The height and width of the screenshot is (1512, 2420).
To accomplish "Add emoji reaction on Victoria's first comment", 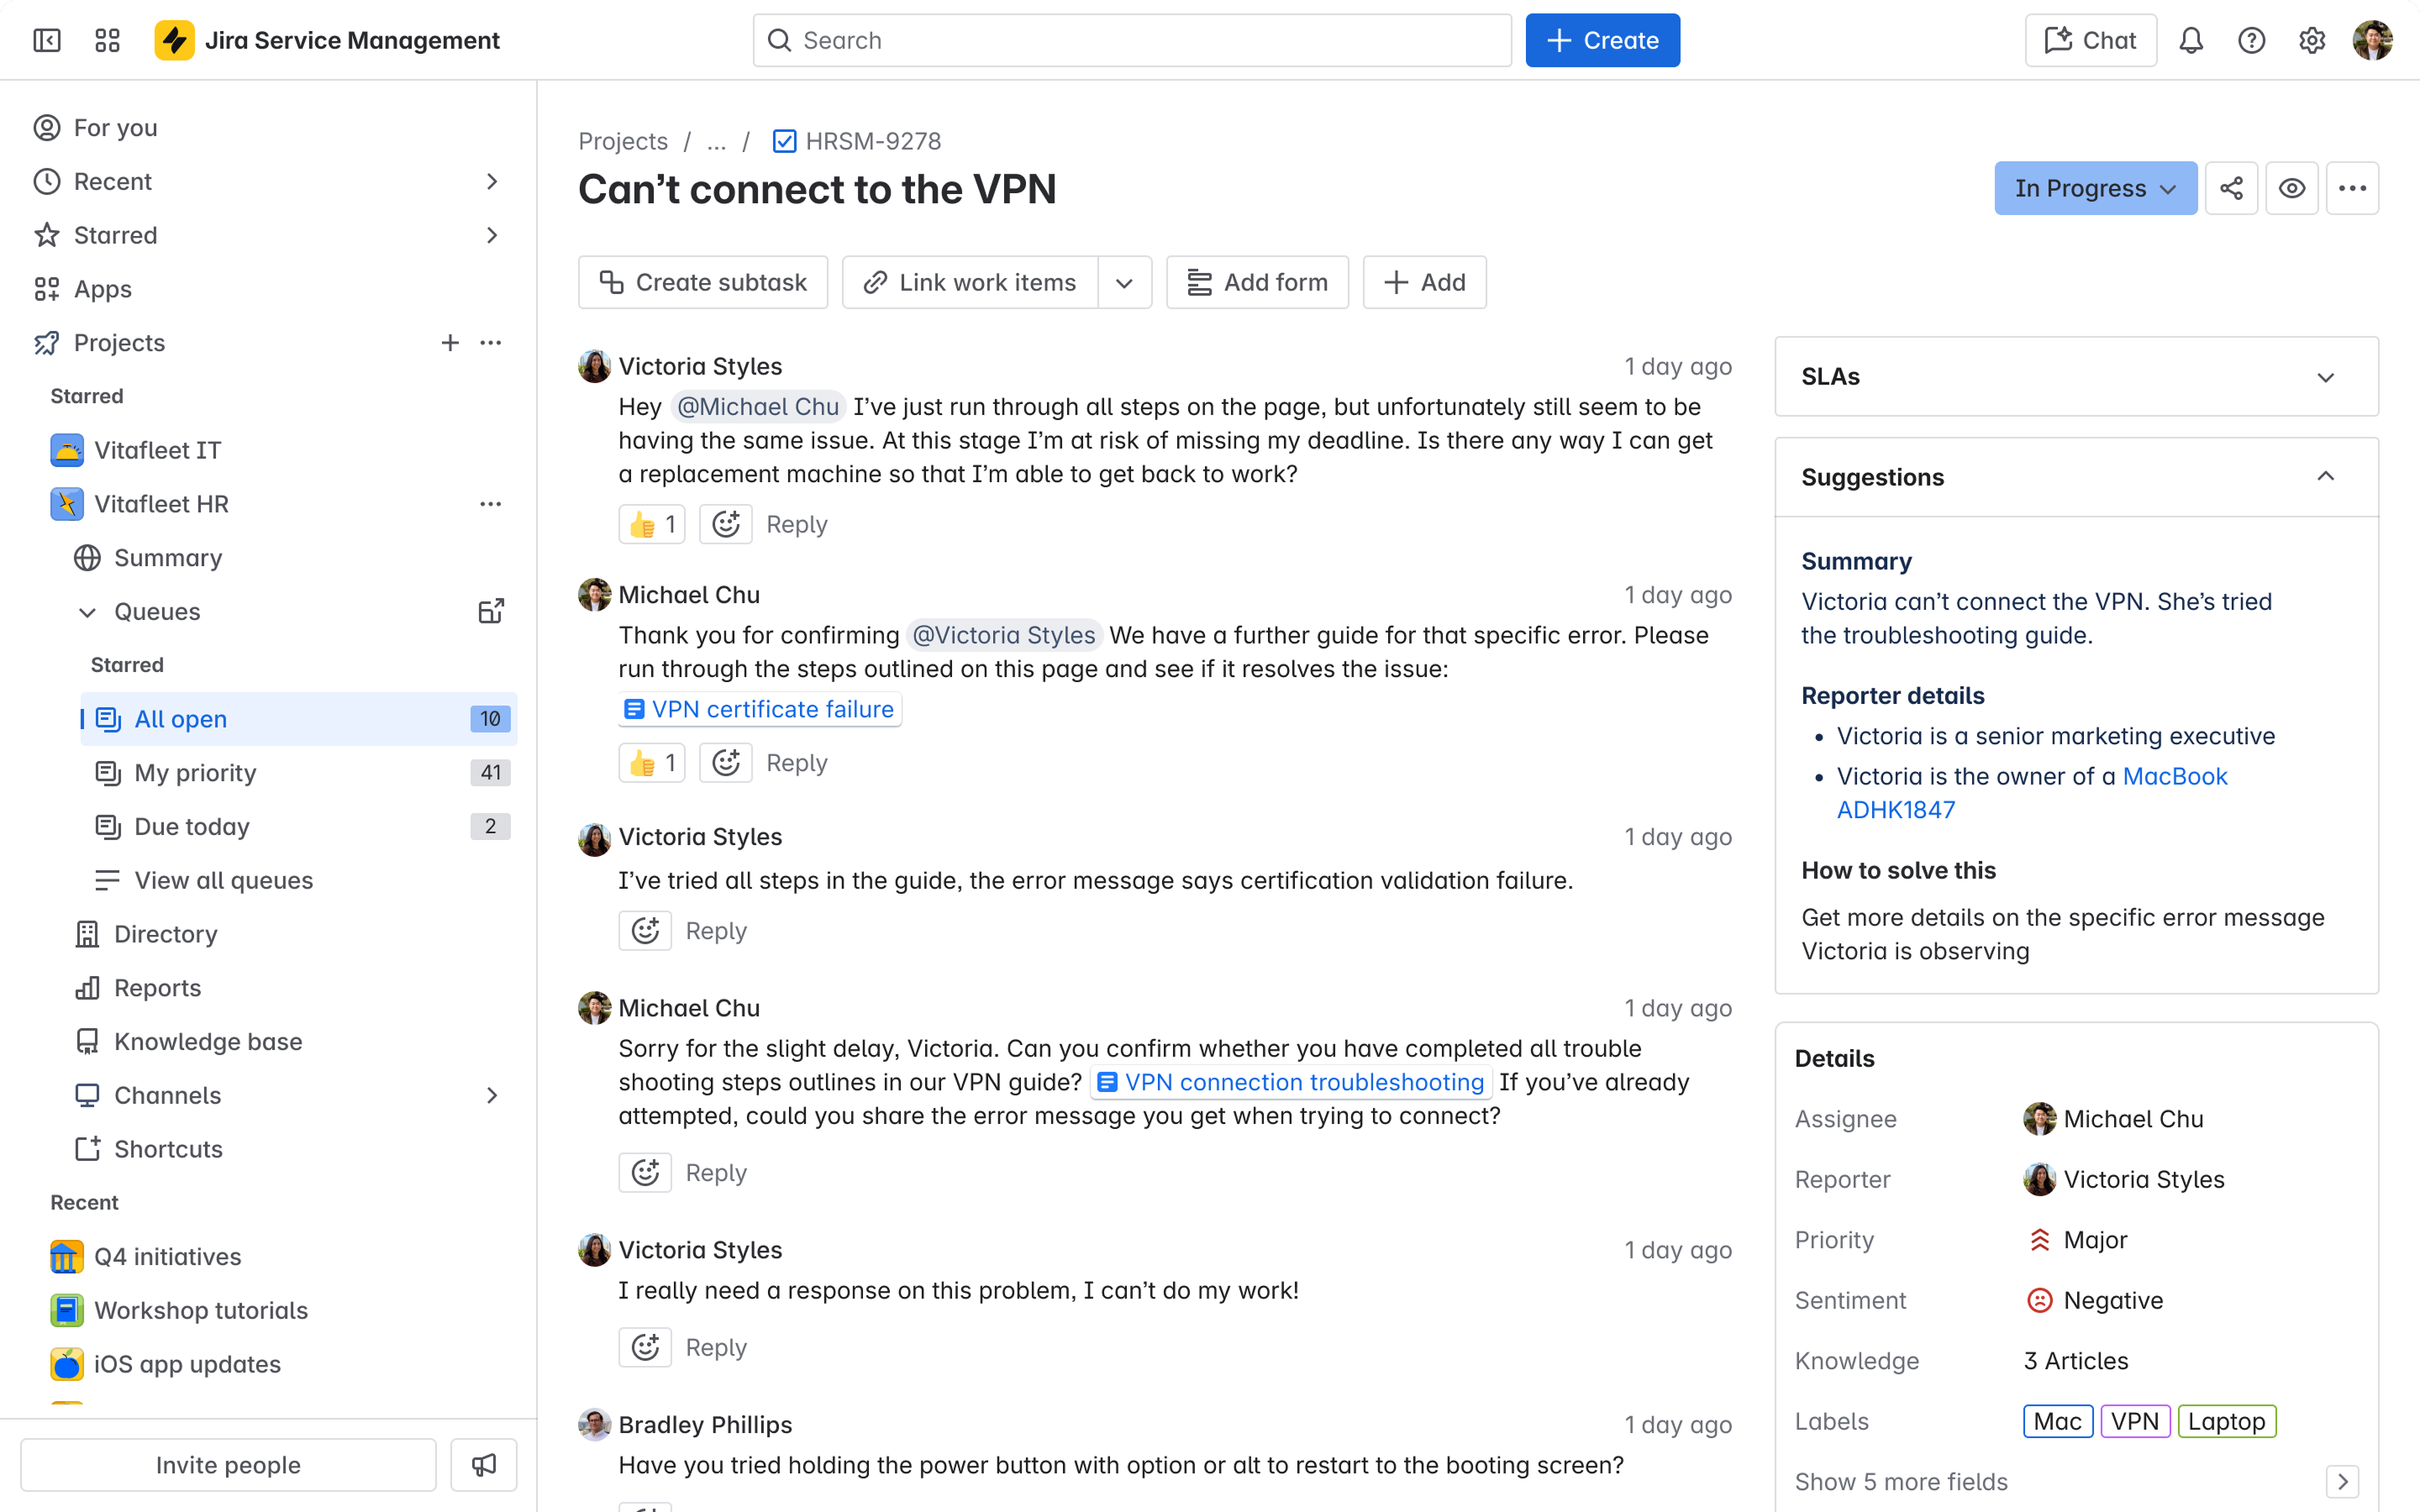I will coord(725,524).
